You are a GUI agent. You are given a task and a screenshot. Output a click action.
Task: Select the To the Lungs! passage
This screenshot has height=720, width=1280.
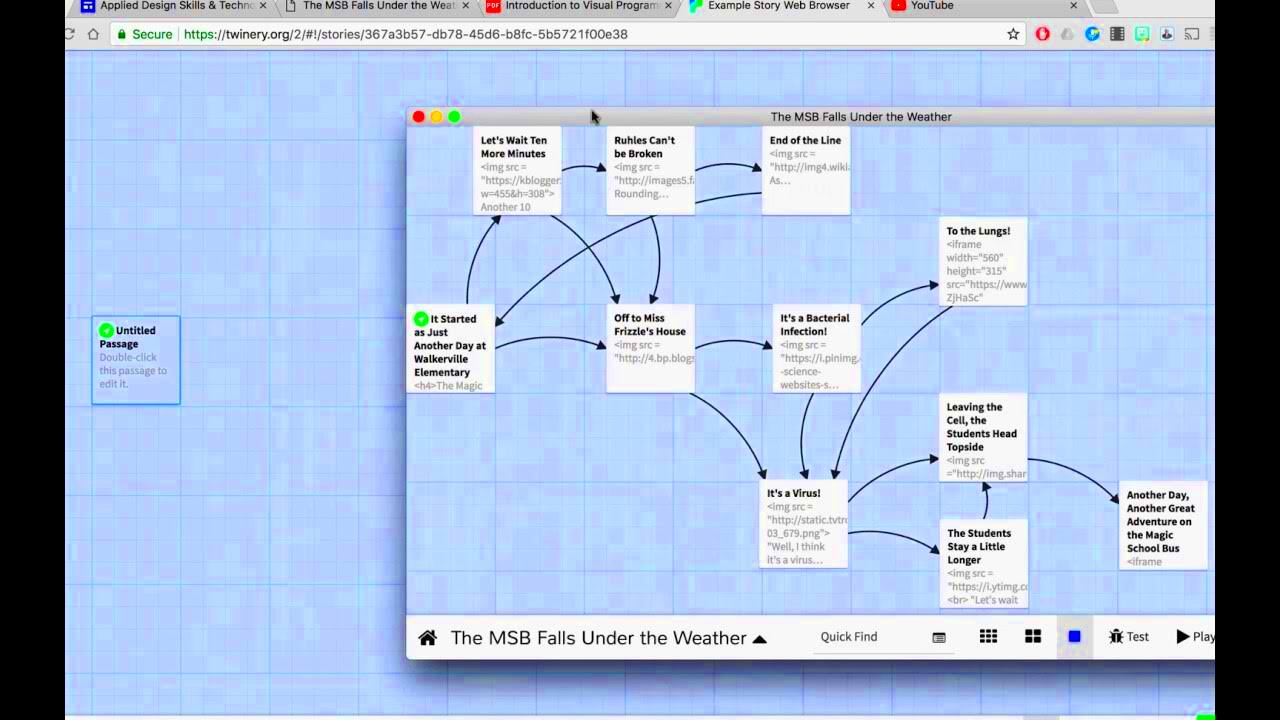pos(983,261)
